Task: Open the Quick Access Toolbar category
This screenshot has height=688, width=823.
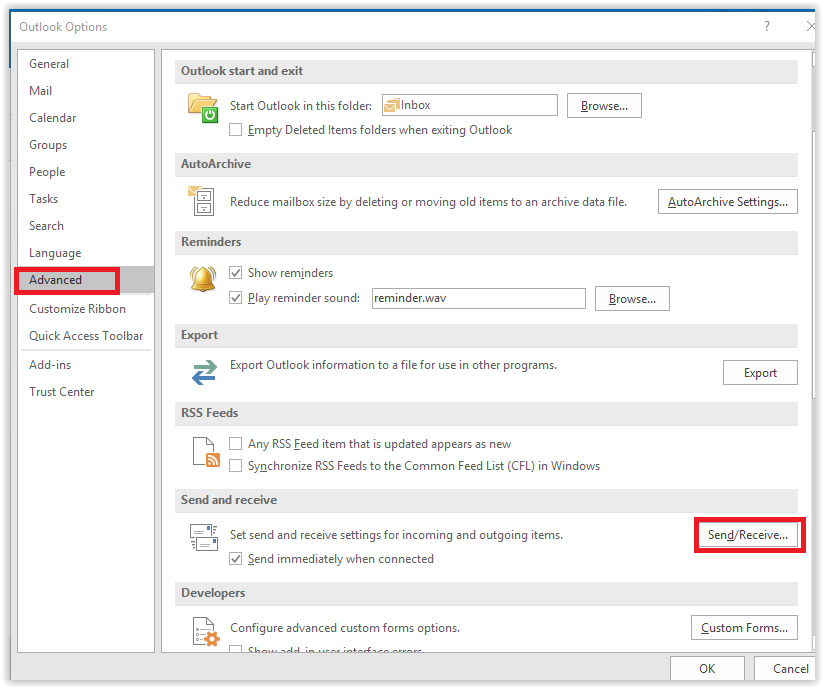Action: coord(86,336)
